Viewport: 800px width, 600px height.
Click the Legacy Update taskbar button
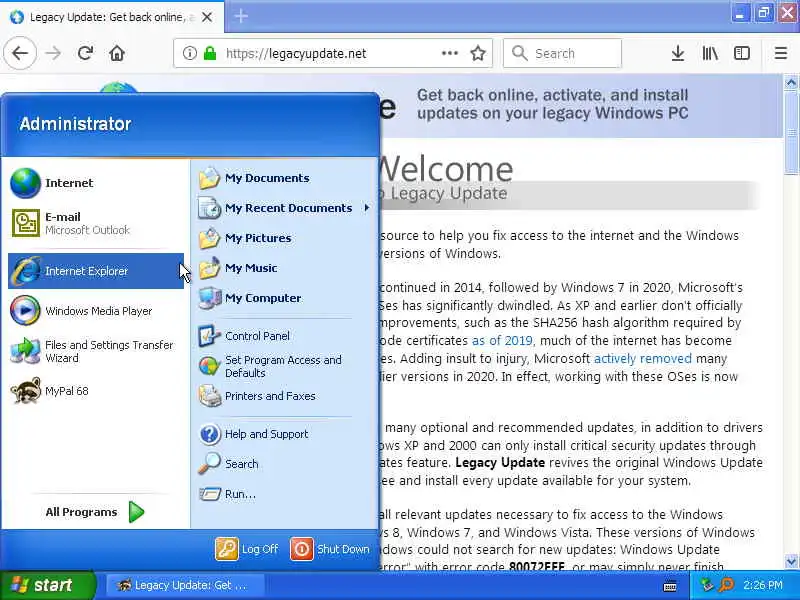[185, 585]
